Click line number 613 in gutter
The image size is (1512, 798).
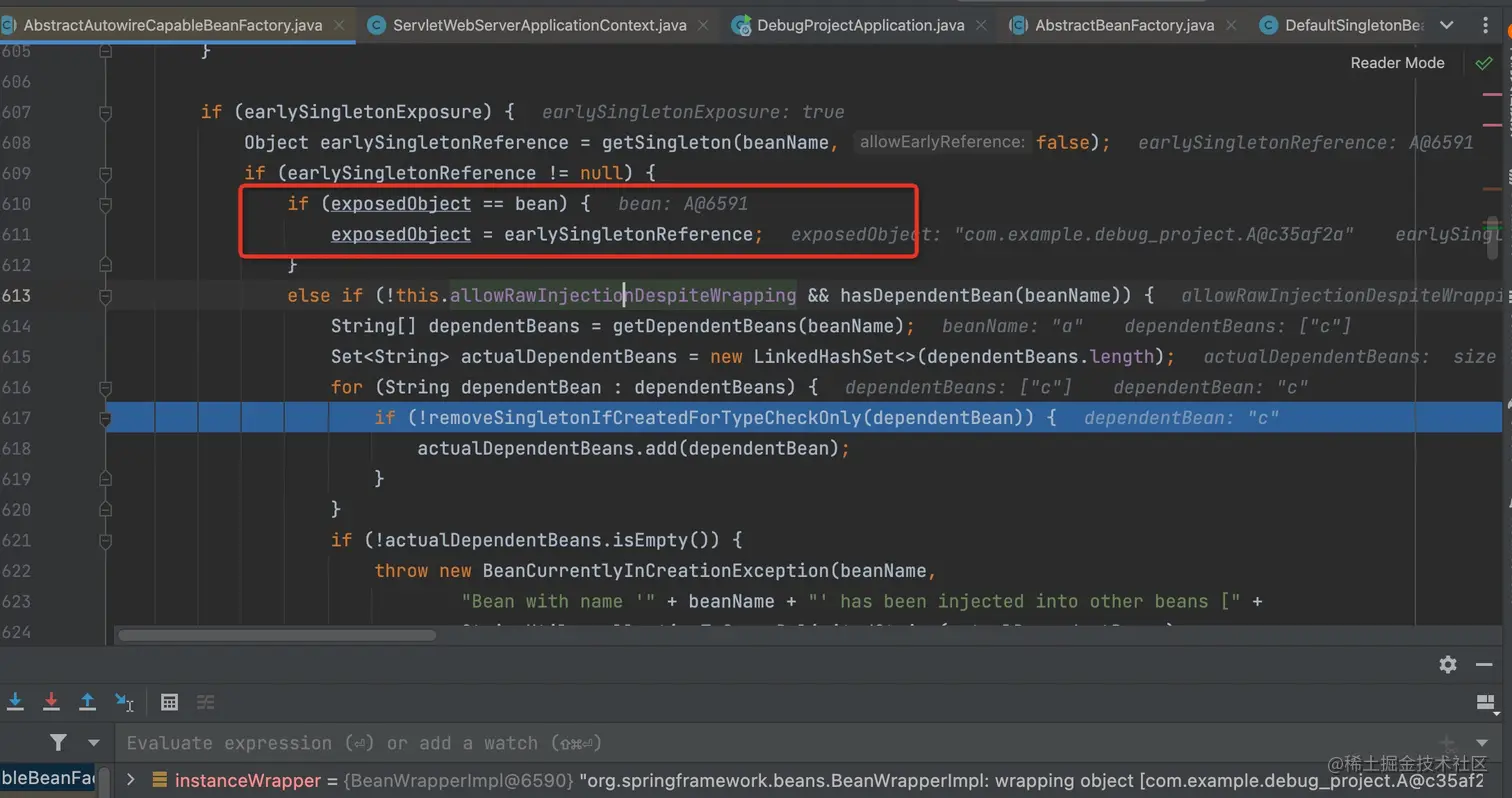coord(16,295)
